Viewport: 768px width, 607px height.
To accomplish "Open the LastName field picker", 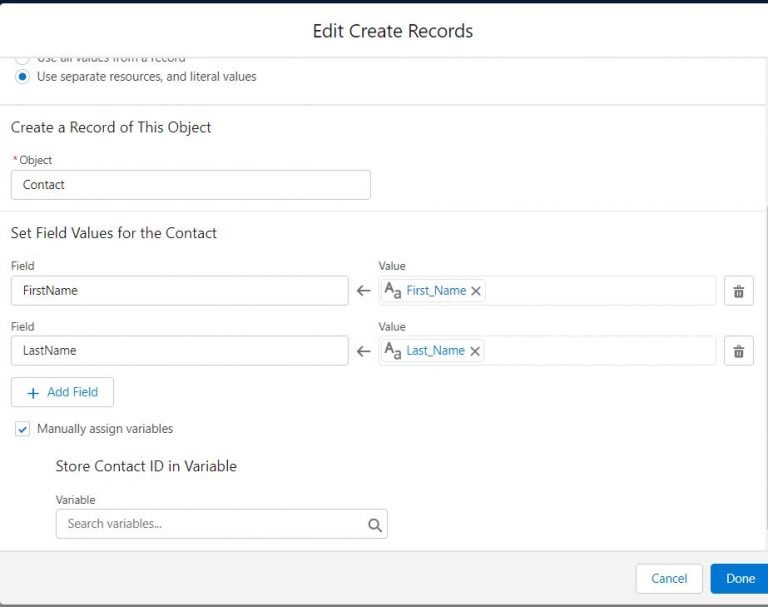I will [x=179, y=351].
